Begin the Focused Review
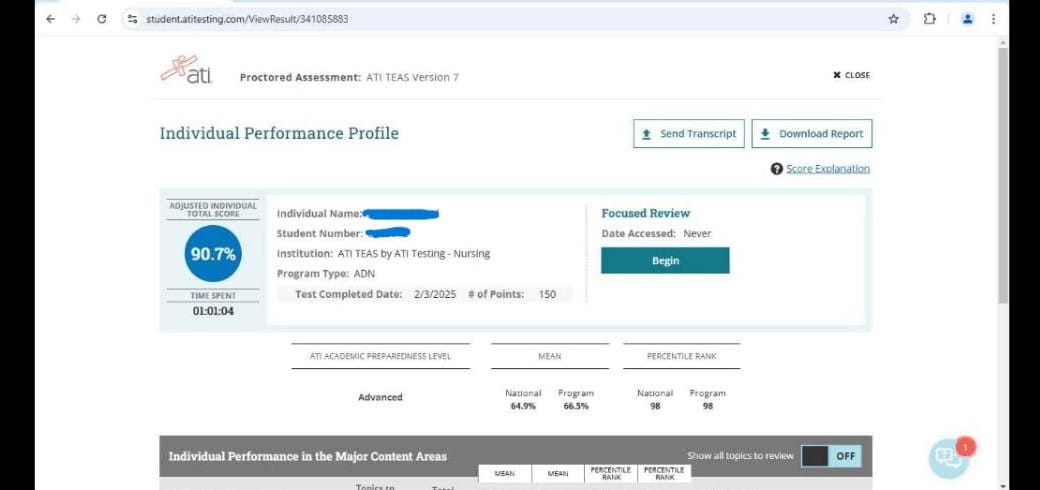 [665, 261]
